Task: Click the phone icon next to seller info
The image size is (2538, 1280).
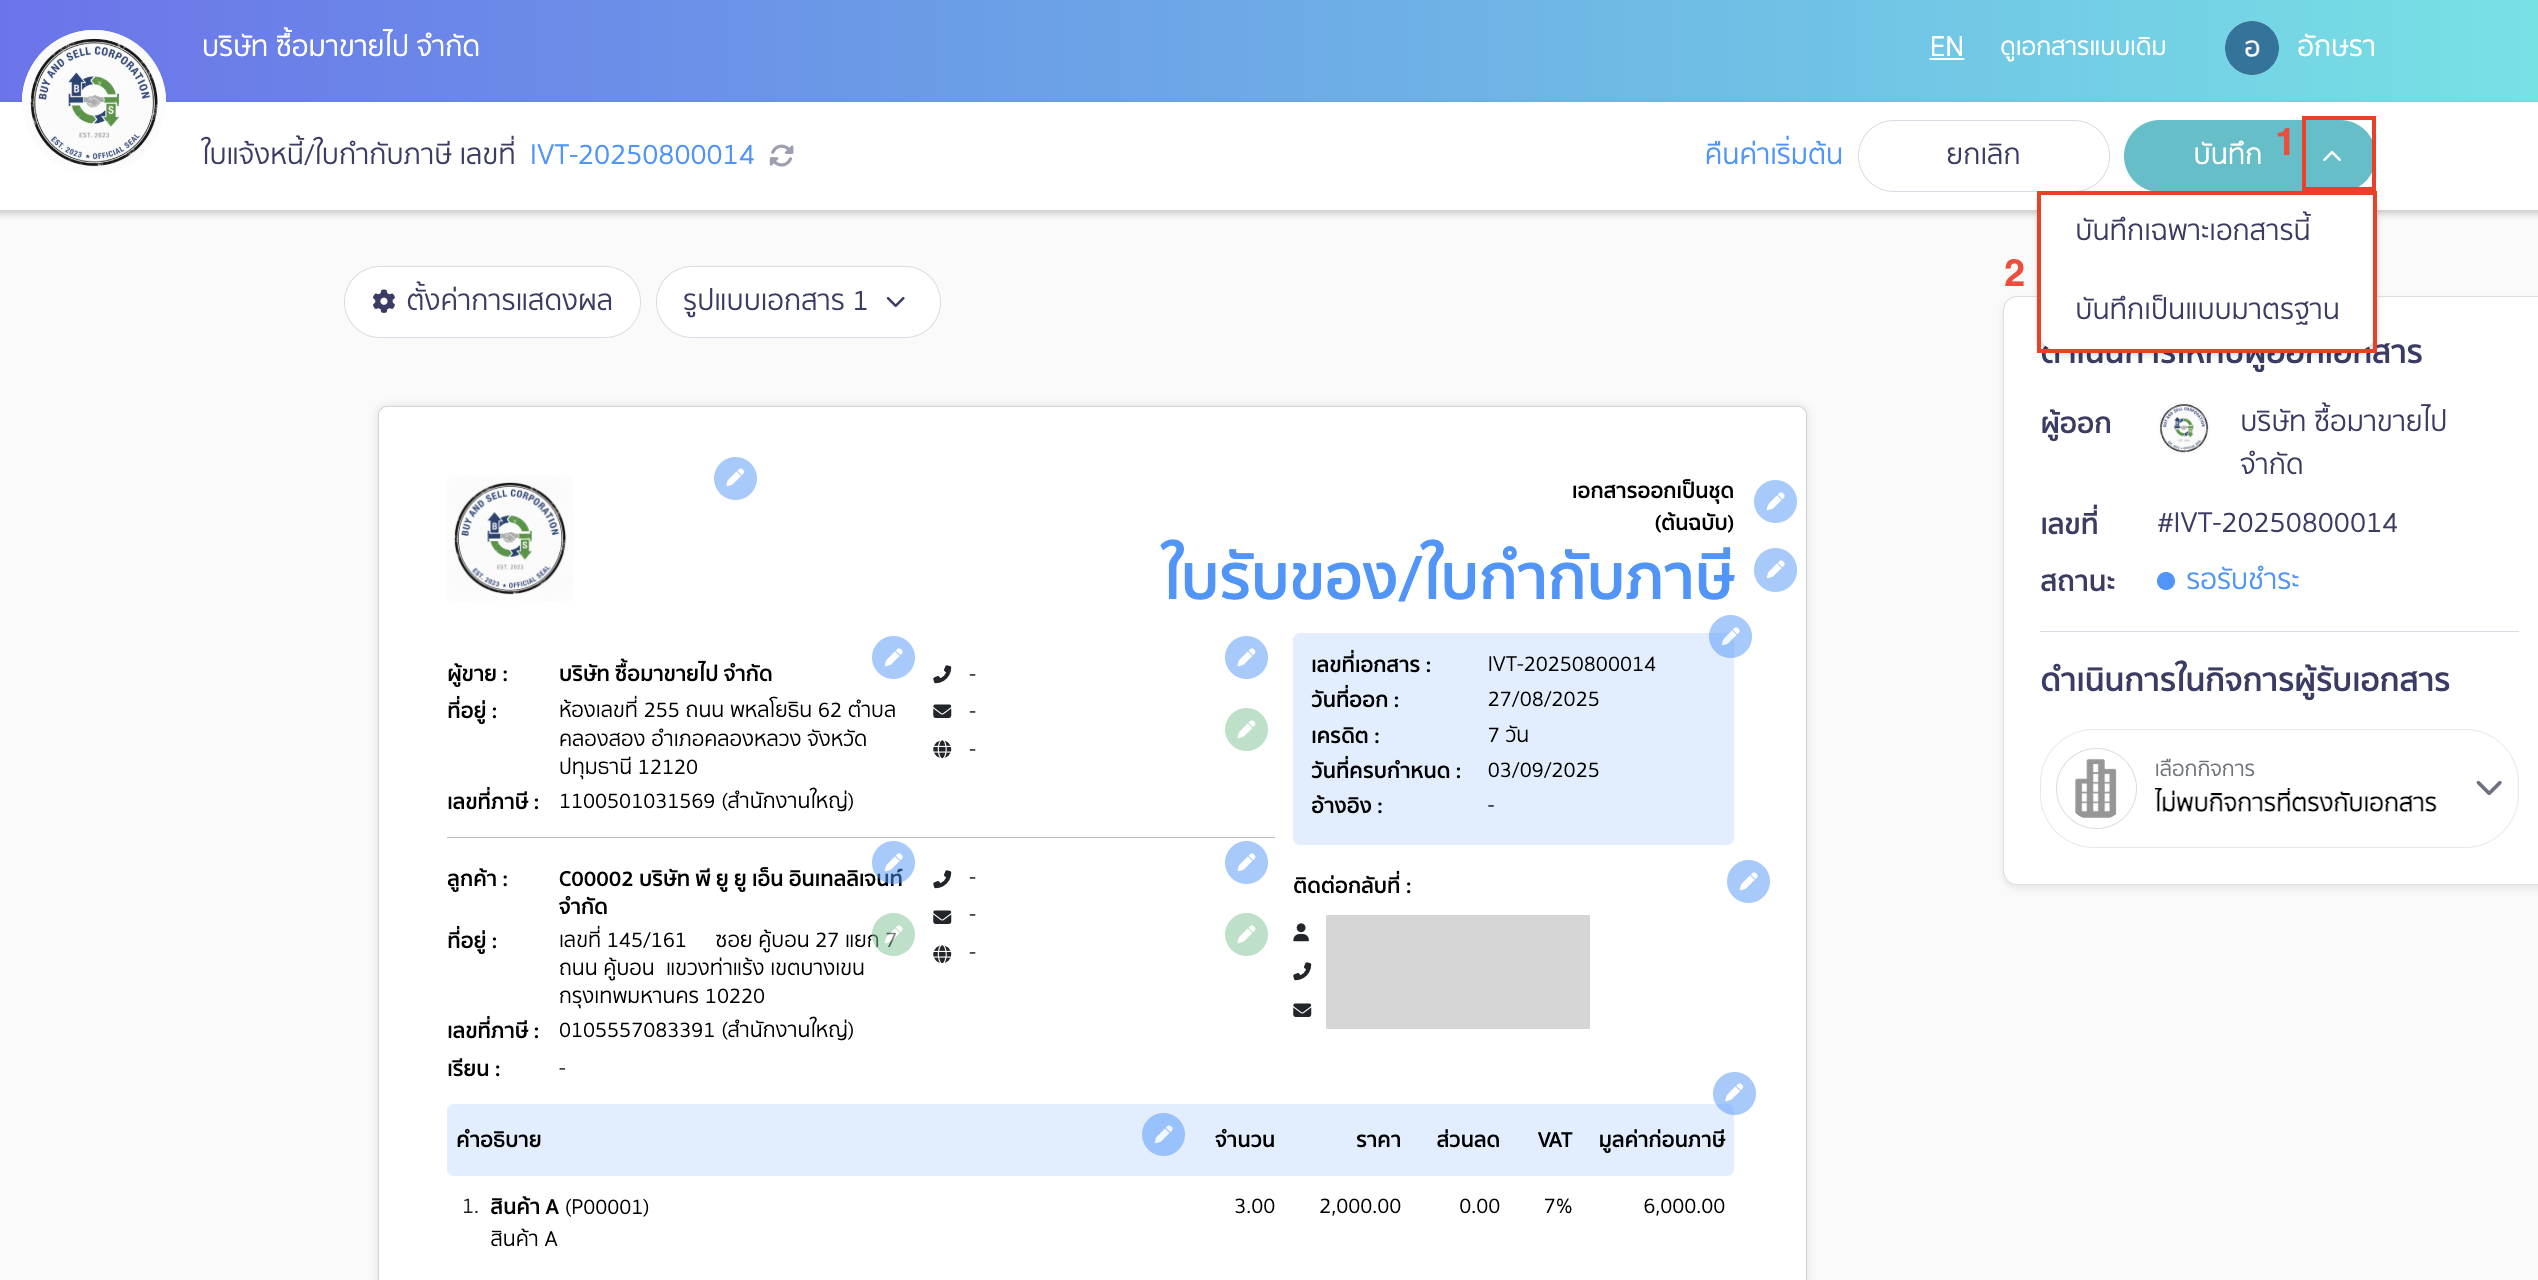Action: 942,674
